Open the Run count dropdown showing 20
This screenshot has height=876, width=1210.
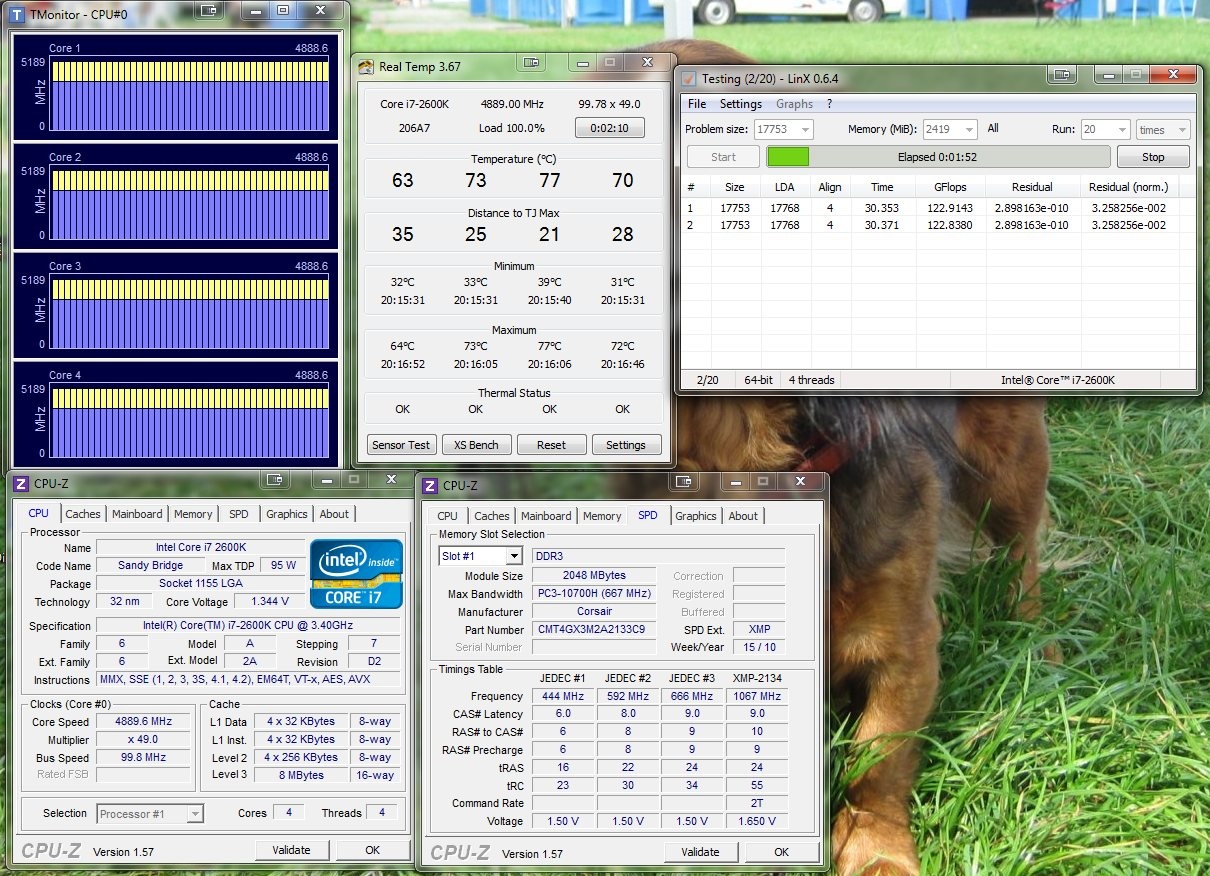coord(1105,130)
